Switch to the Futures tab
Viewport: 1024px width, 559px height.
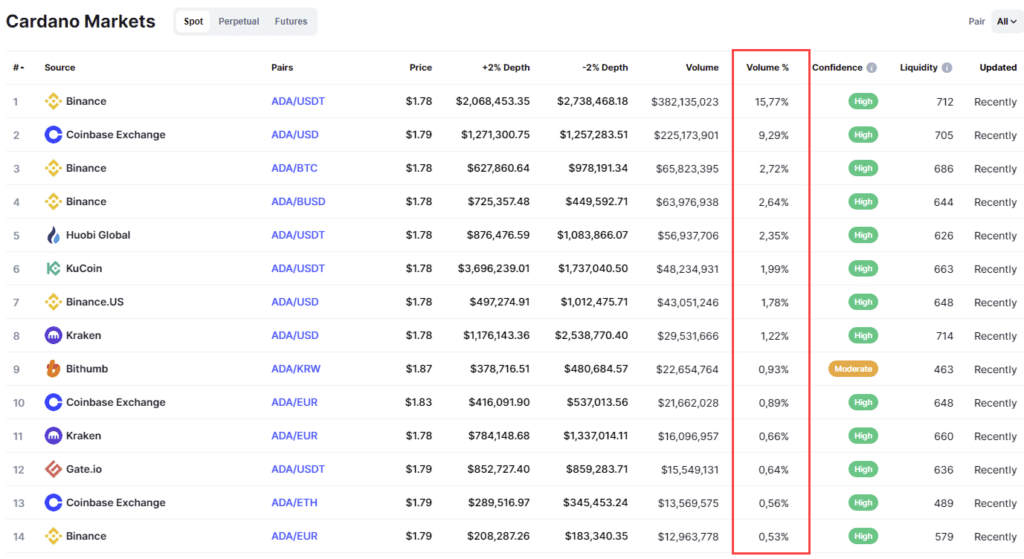291,21
